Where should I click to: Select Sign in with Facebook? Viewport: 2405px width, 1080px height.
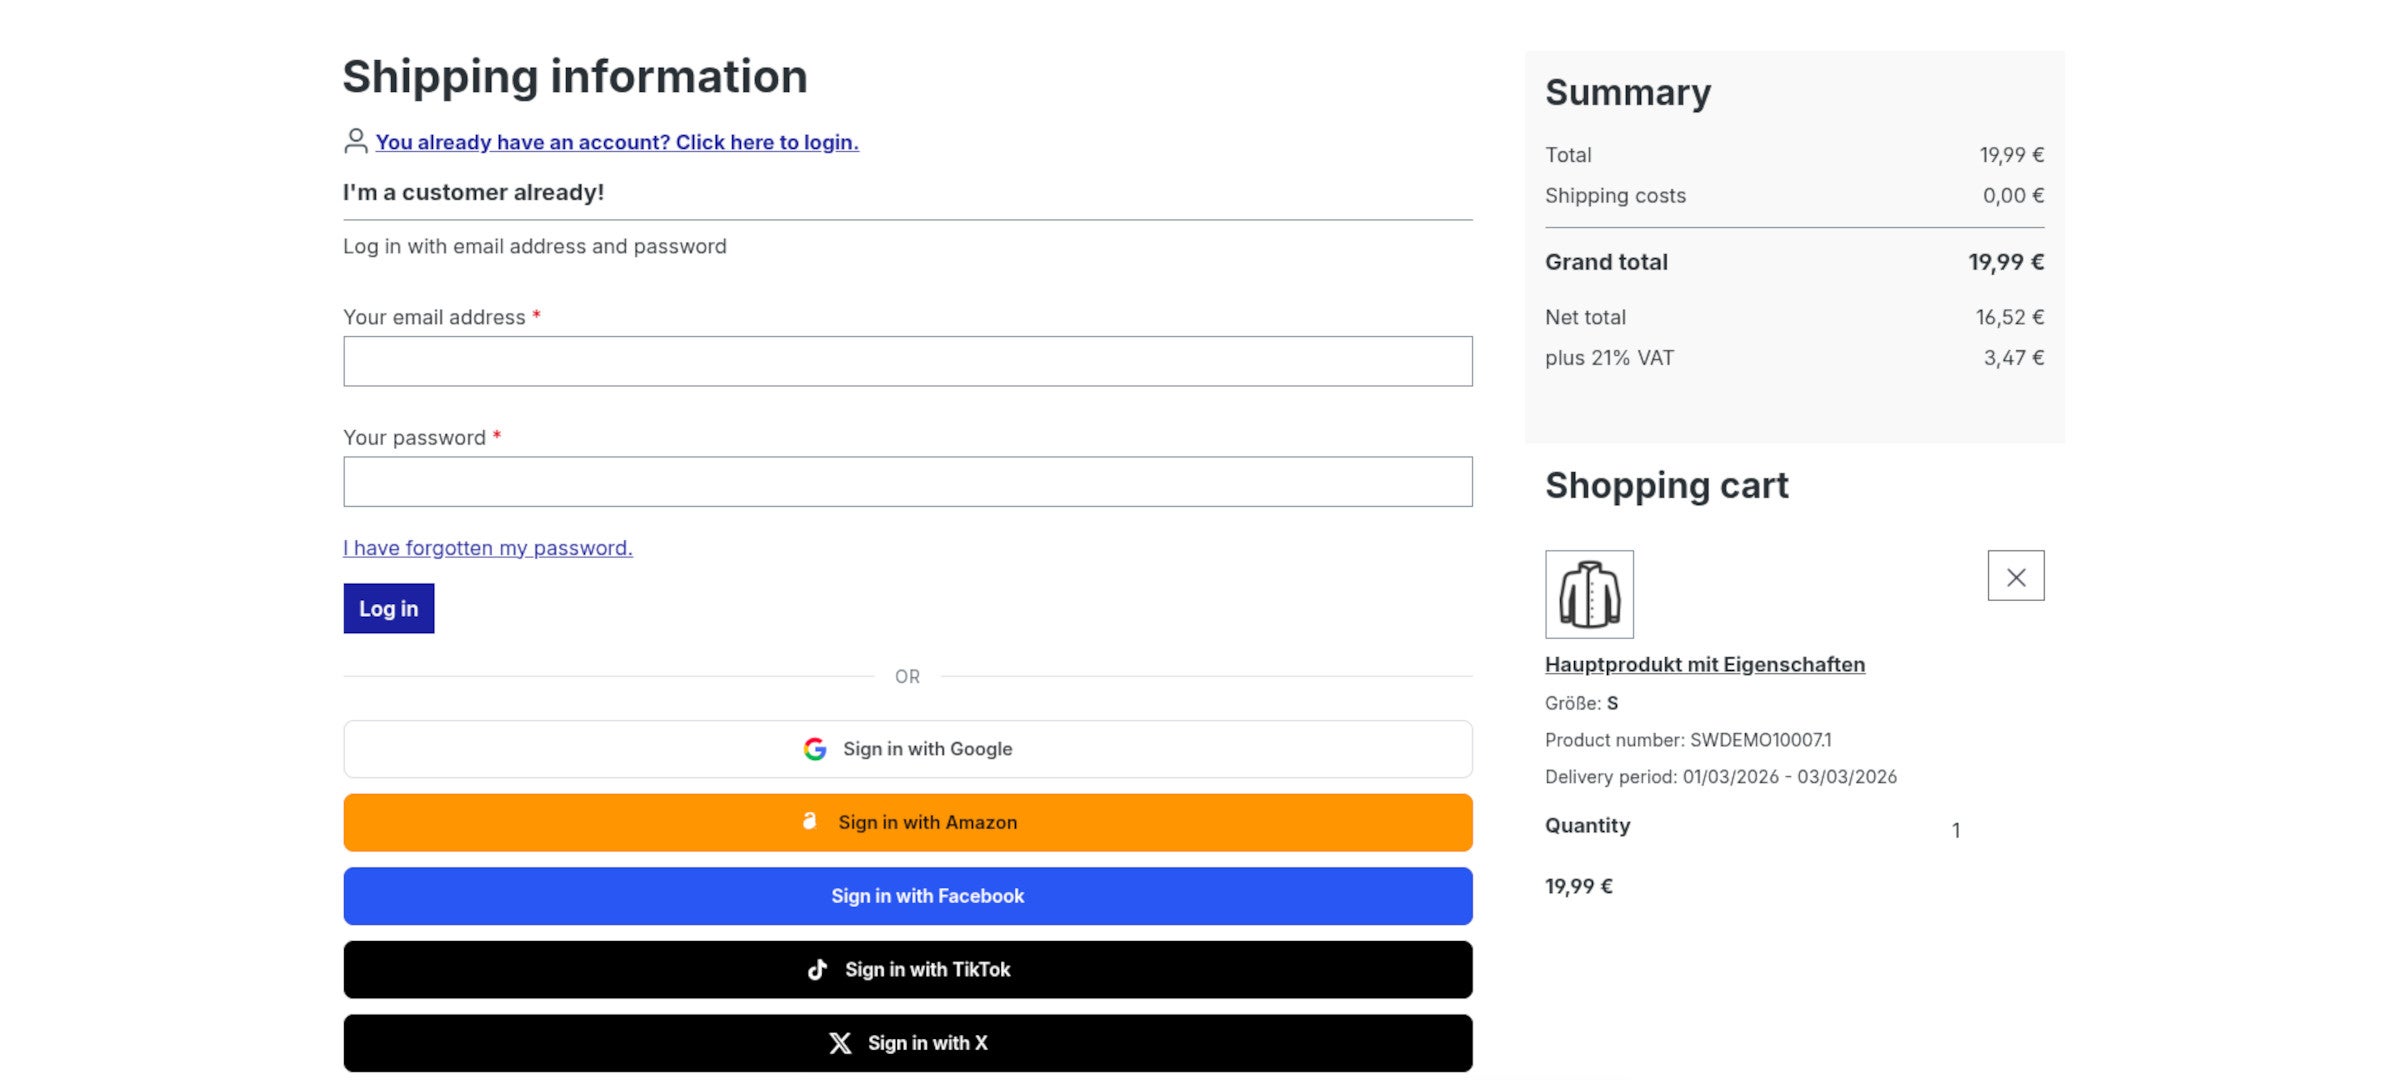908,896
